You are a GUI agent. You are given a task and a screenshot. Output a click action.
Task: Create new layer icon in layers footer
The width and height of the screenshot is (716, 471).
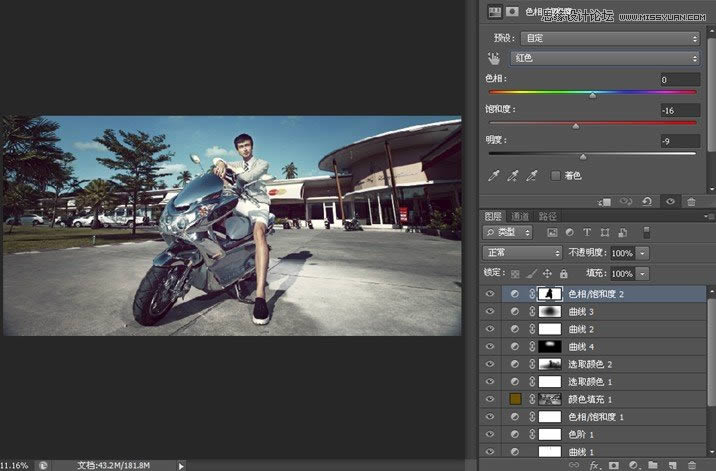tap(672, 465)
